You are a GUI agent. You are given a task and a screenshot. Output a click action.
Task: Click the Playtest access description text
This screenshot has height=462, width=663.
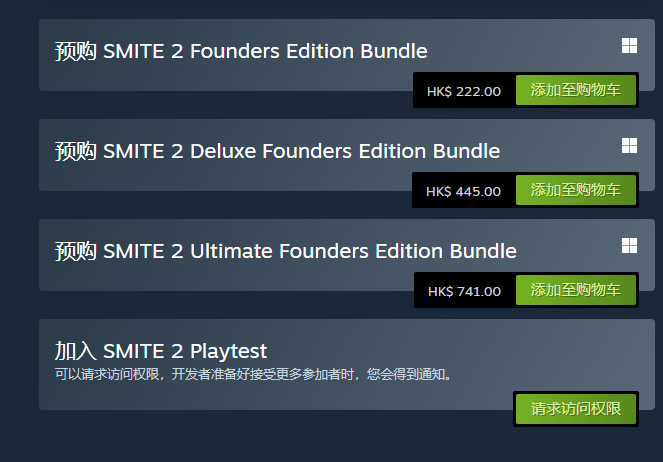[254, 374]
